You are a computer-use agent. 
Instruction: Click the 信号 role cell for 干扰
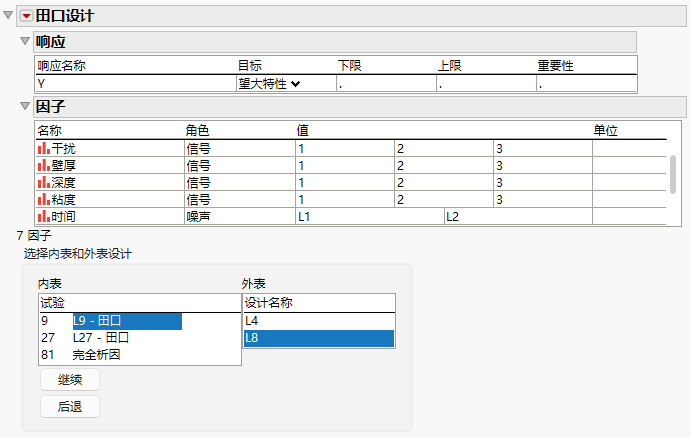240,148
